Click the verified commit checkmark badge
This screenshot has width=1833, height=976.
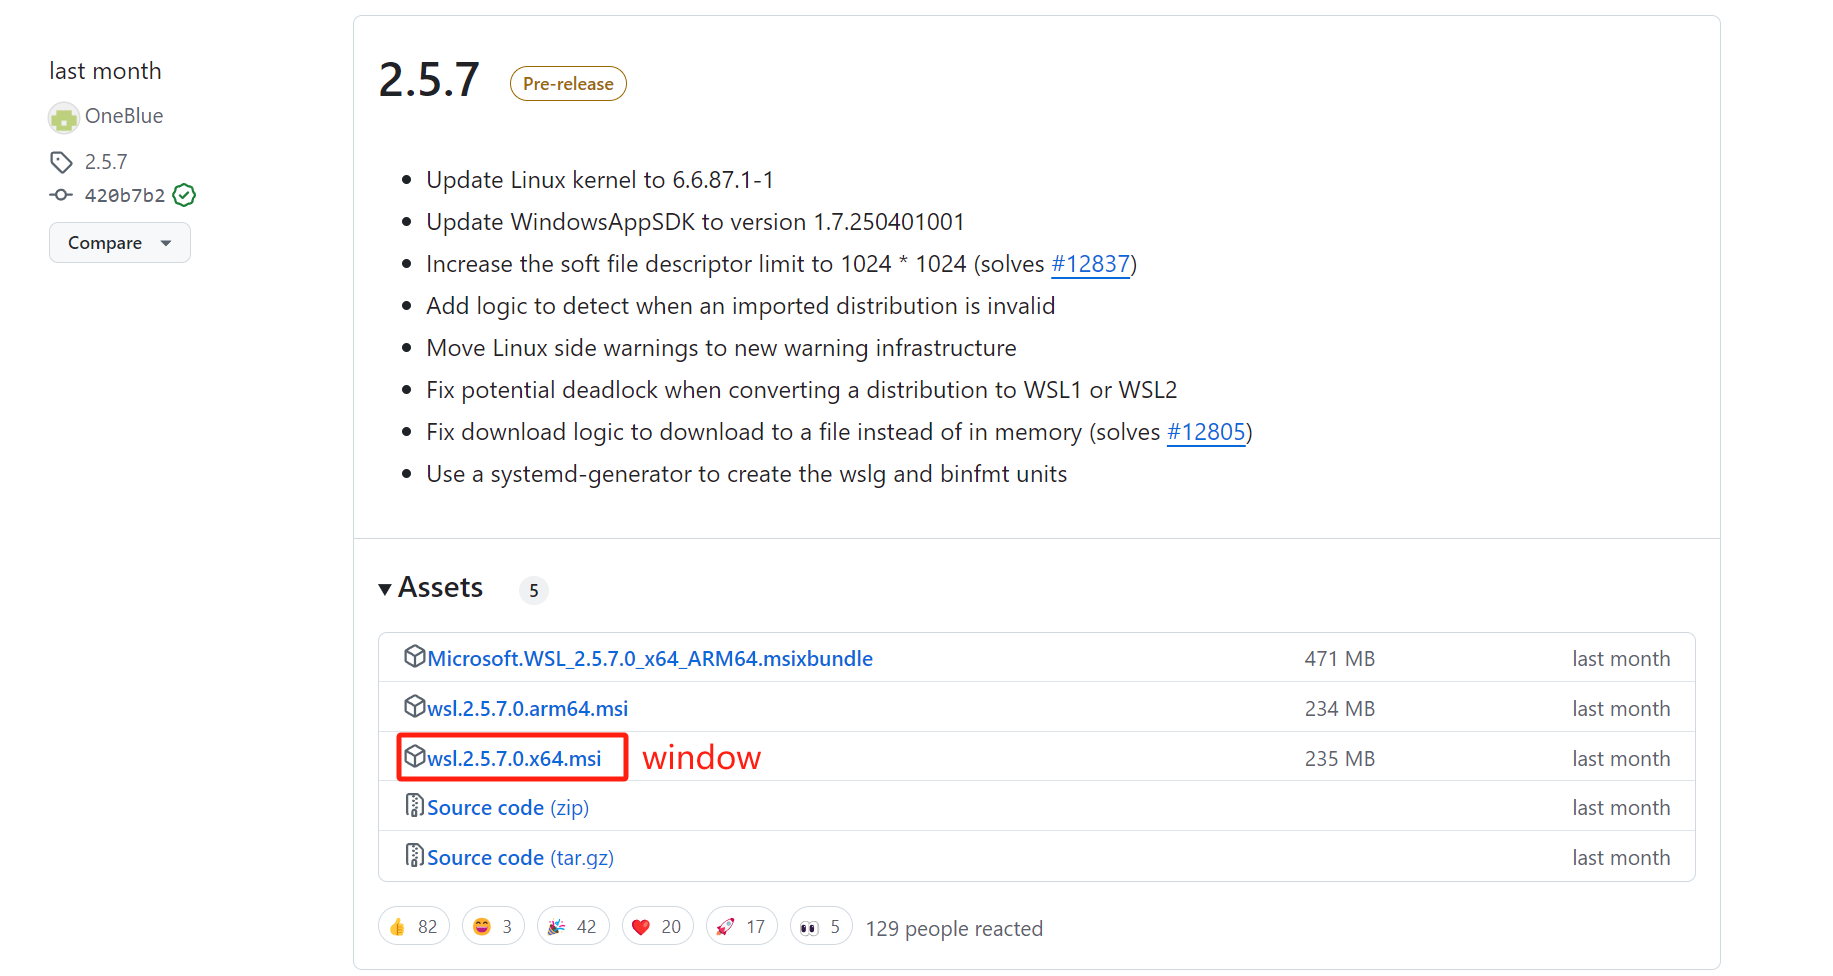(184, 195)
